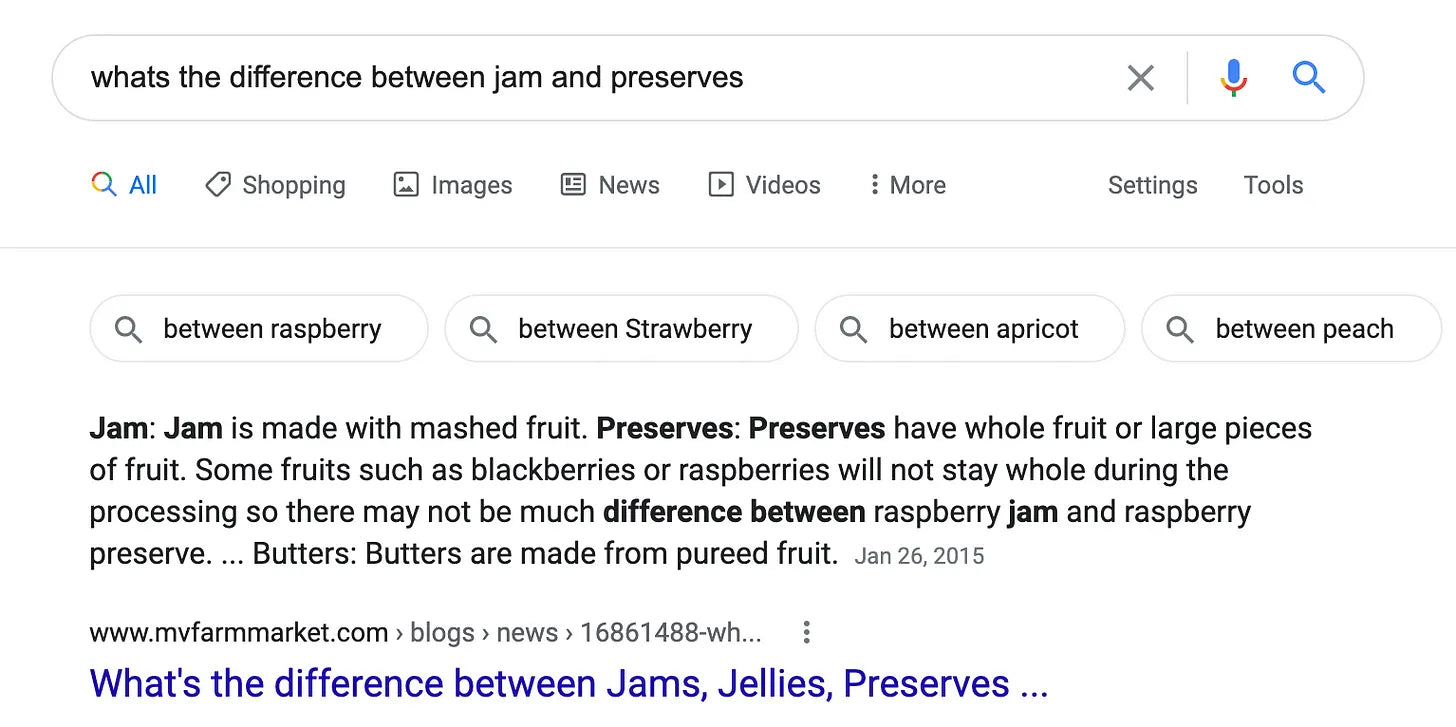Select the 'between peach' suggestion chip
Screen dimensions: 1456x727
tap(1291, 328)
